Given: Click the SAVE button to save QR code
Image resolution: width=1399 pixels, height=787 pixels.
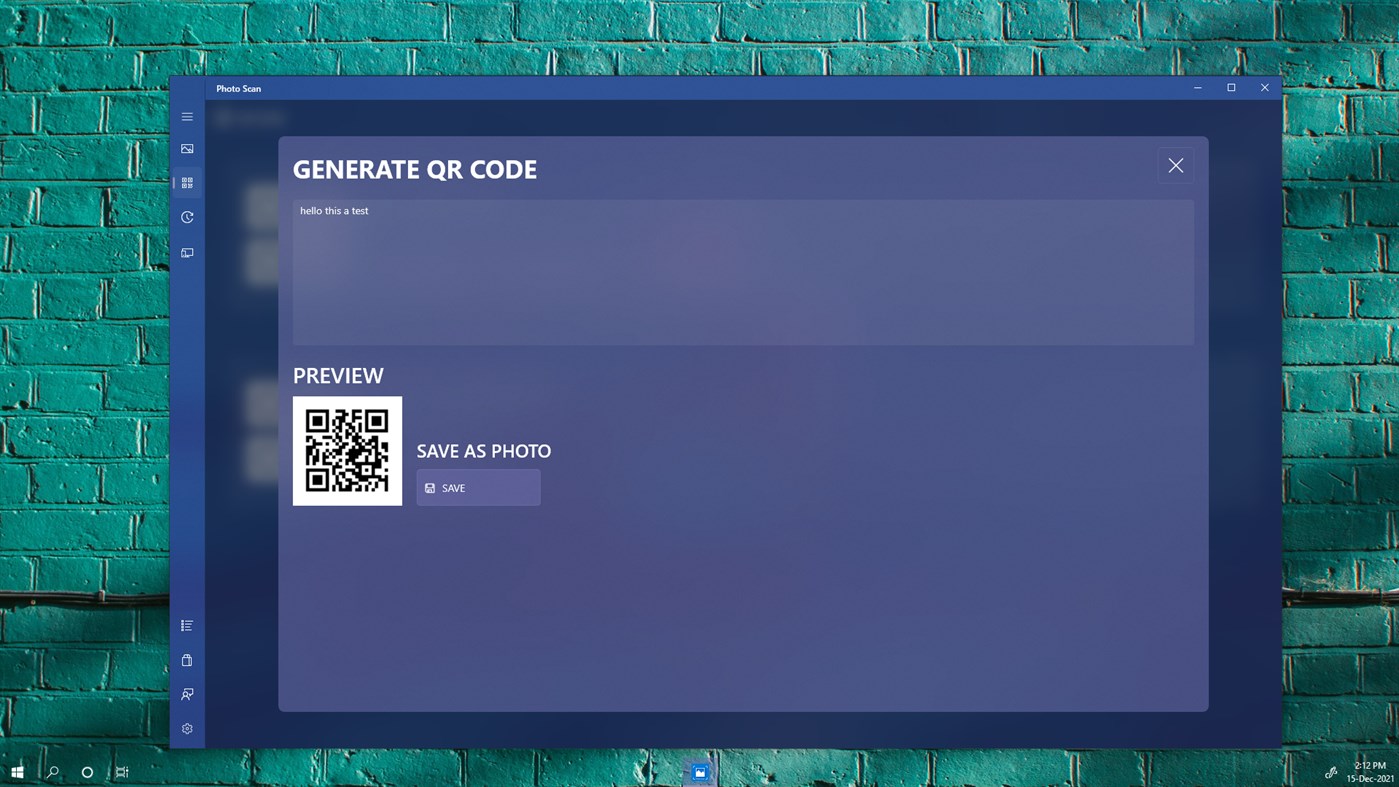Looking at the screenshot, I should 478,487.
